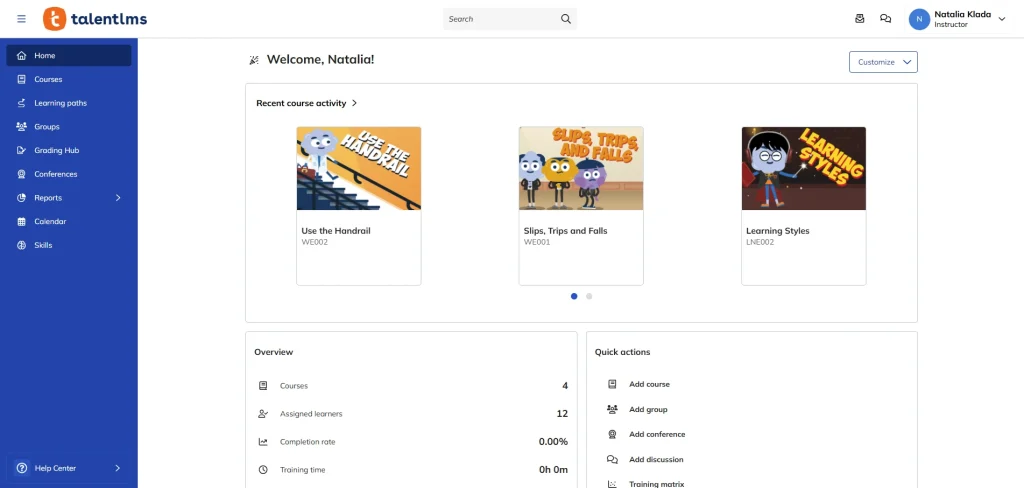The height and width of the screenshot is (488, 1024).
Task: Click the hamburger menu icon
Action: [22, 19]
